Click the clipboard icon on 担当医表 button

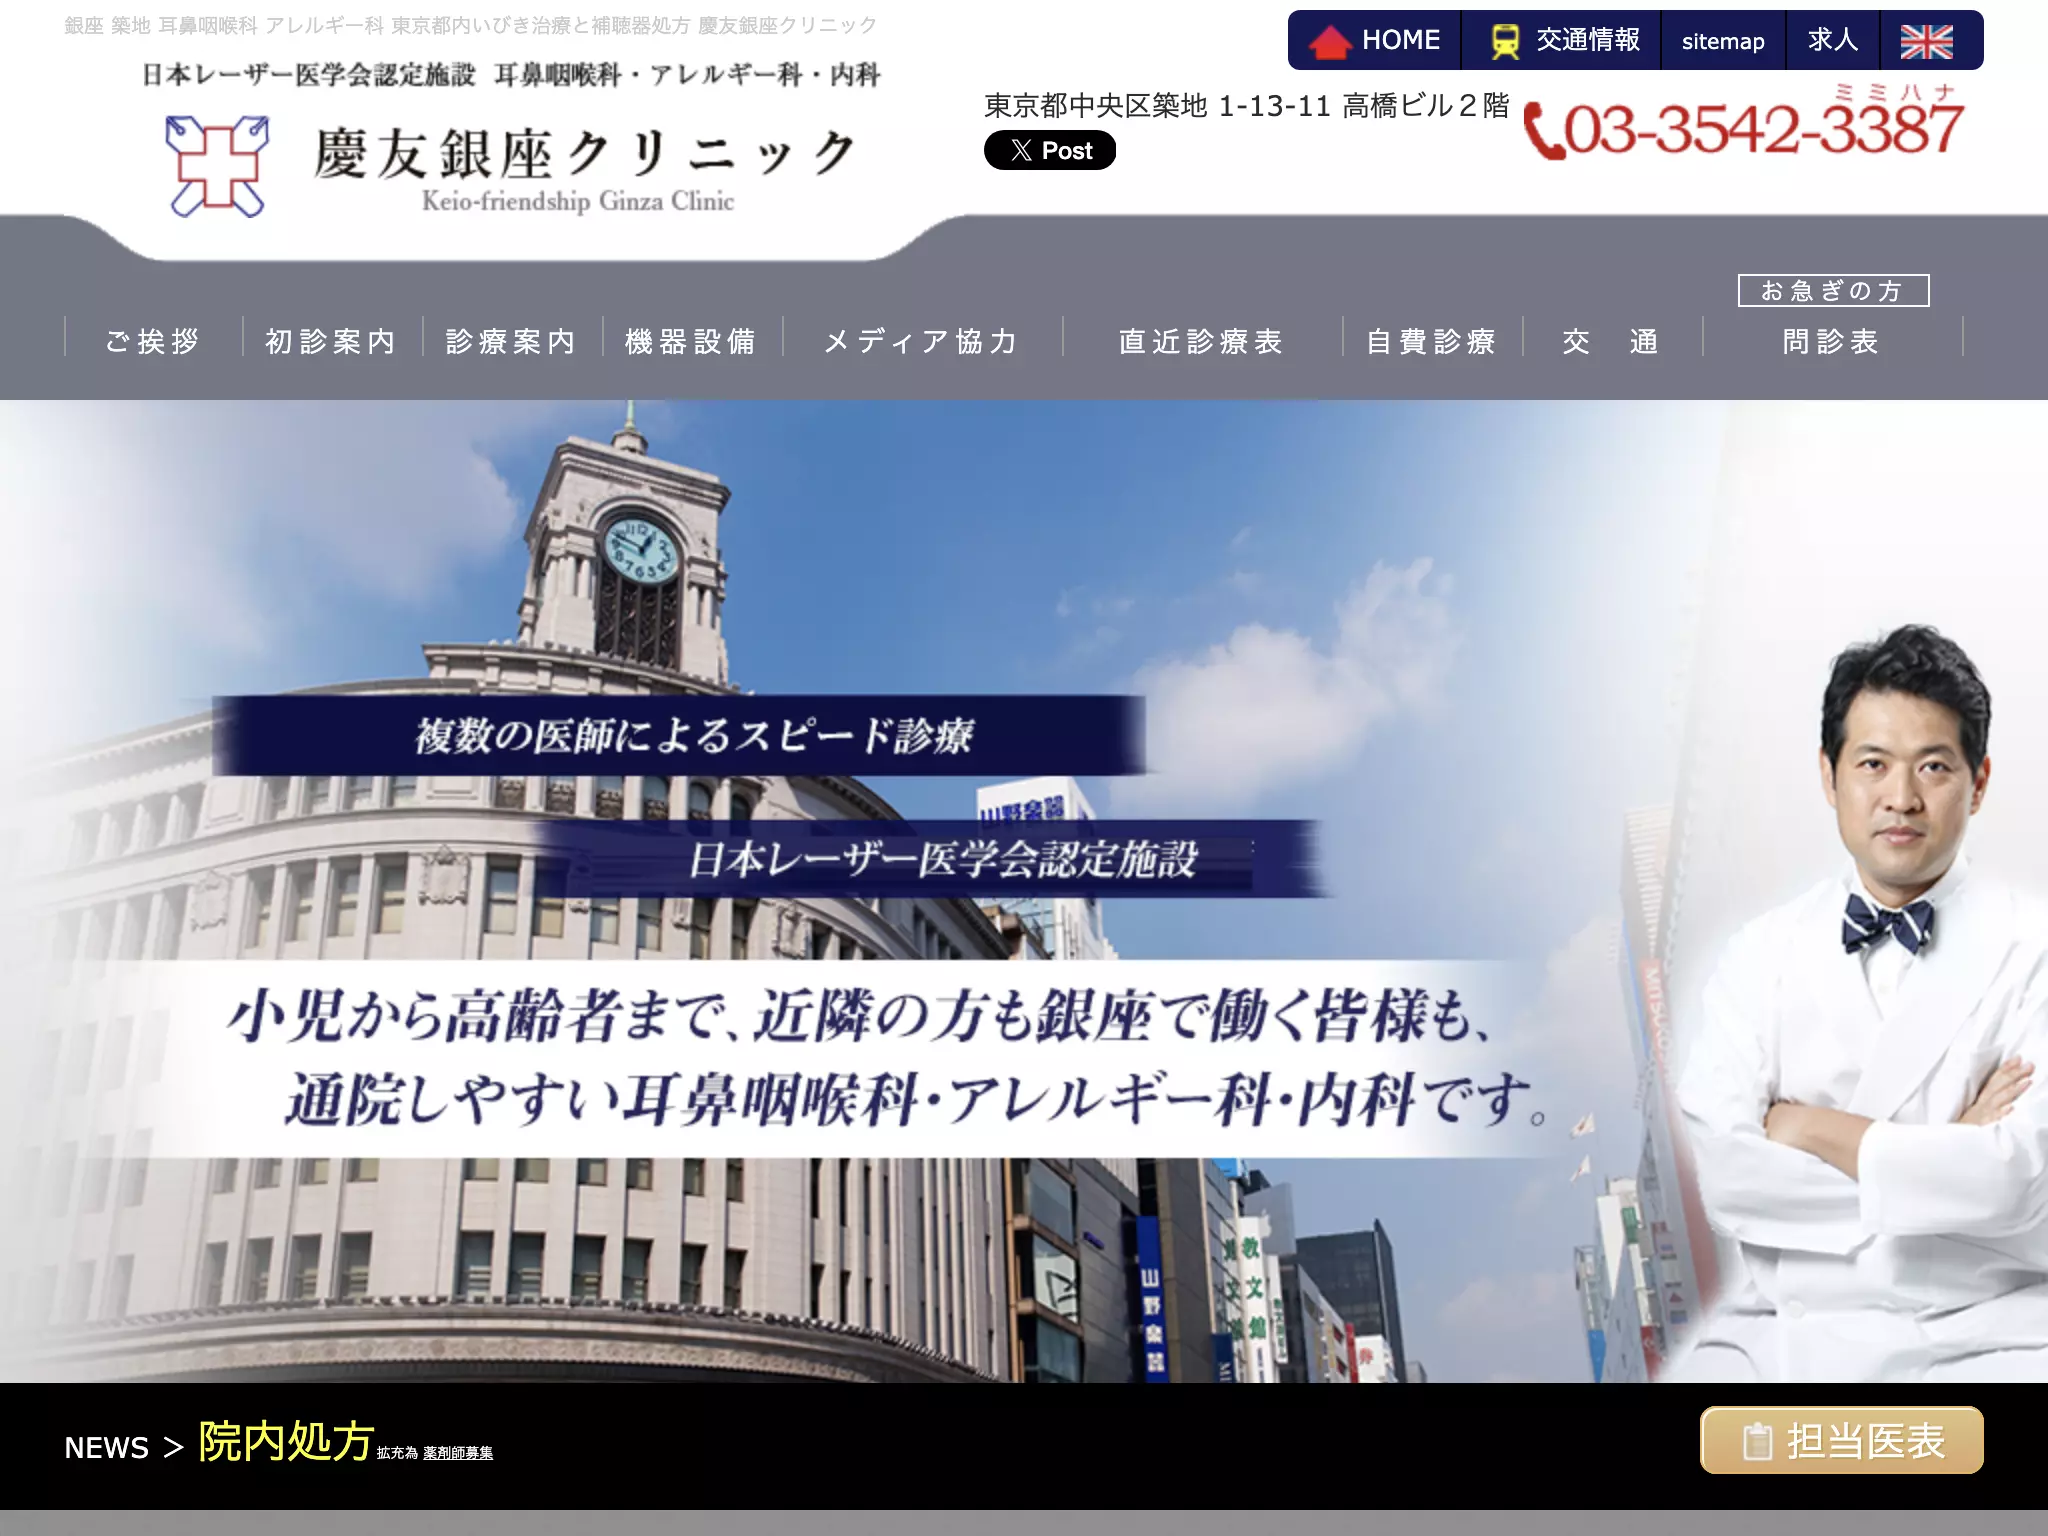1757,1441
